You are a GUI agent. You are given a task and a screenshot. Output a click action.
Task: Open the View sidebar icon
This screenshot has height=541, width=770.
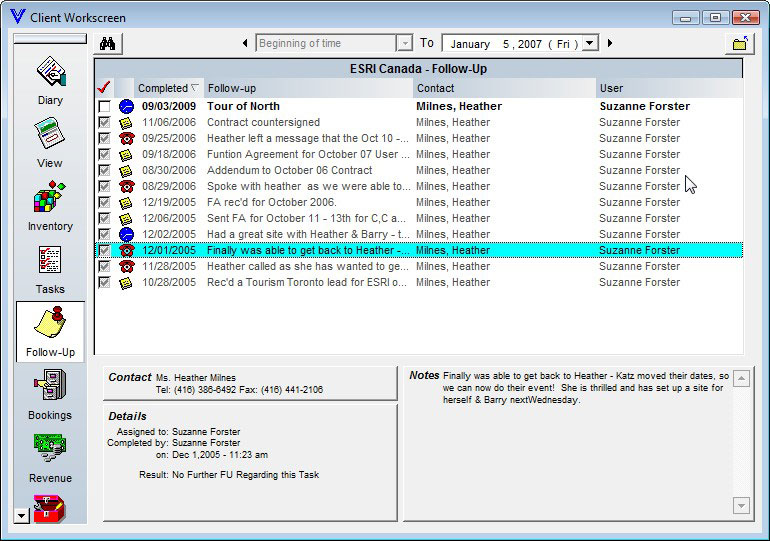pos(50,141)
